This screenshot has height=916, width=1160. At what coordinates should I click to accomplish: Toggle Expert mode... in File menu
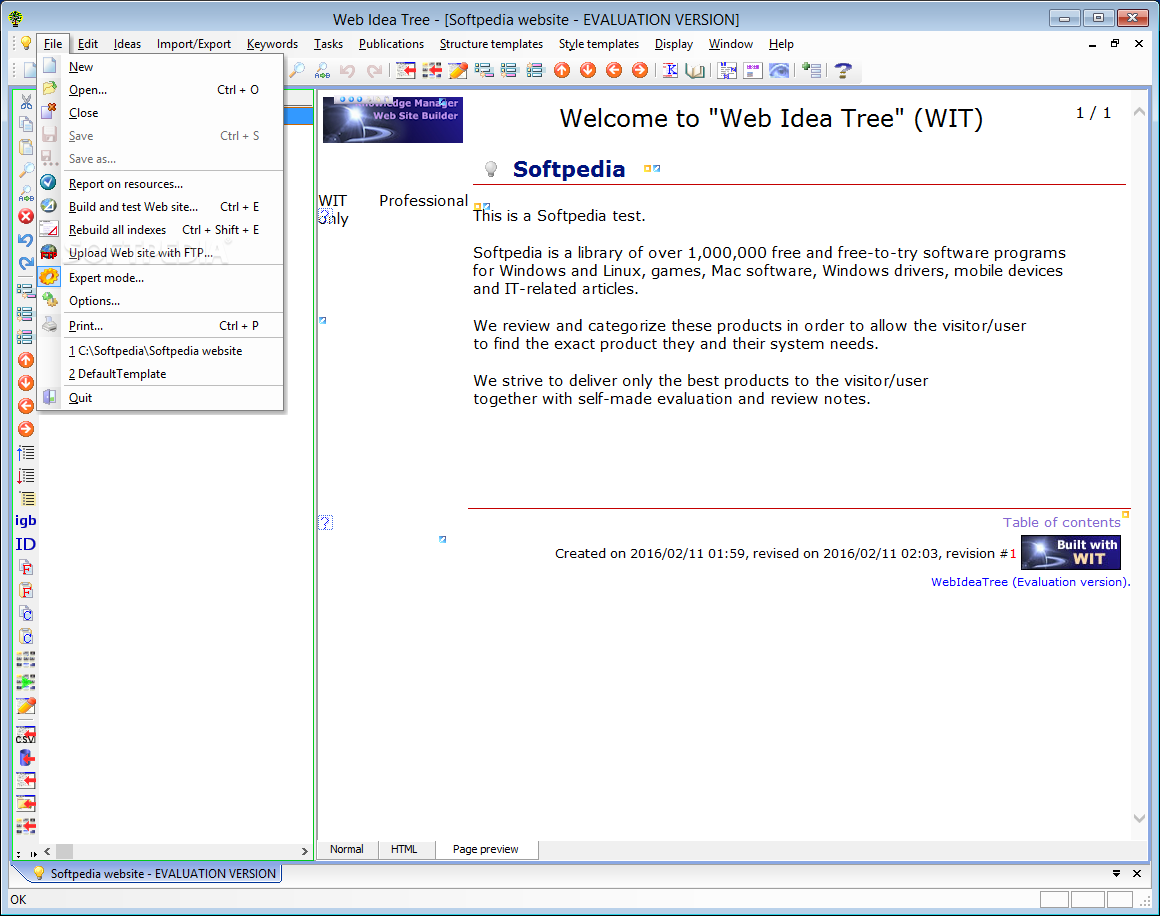(161, 277)
